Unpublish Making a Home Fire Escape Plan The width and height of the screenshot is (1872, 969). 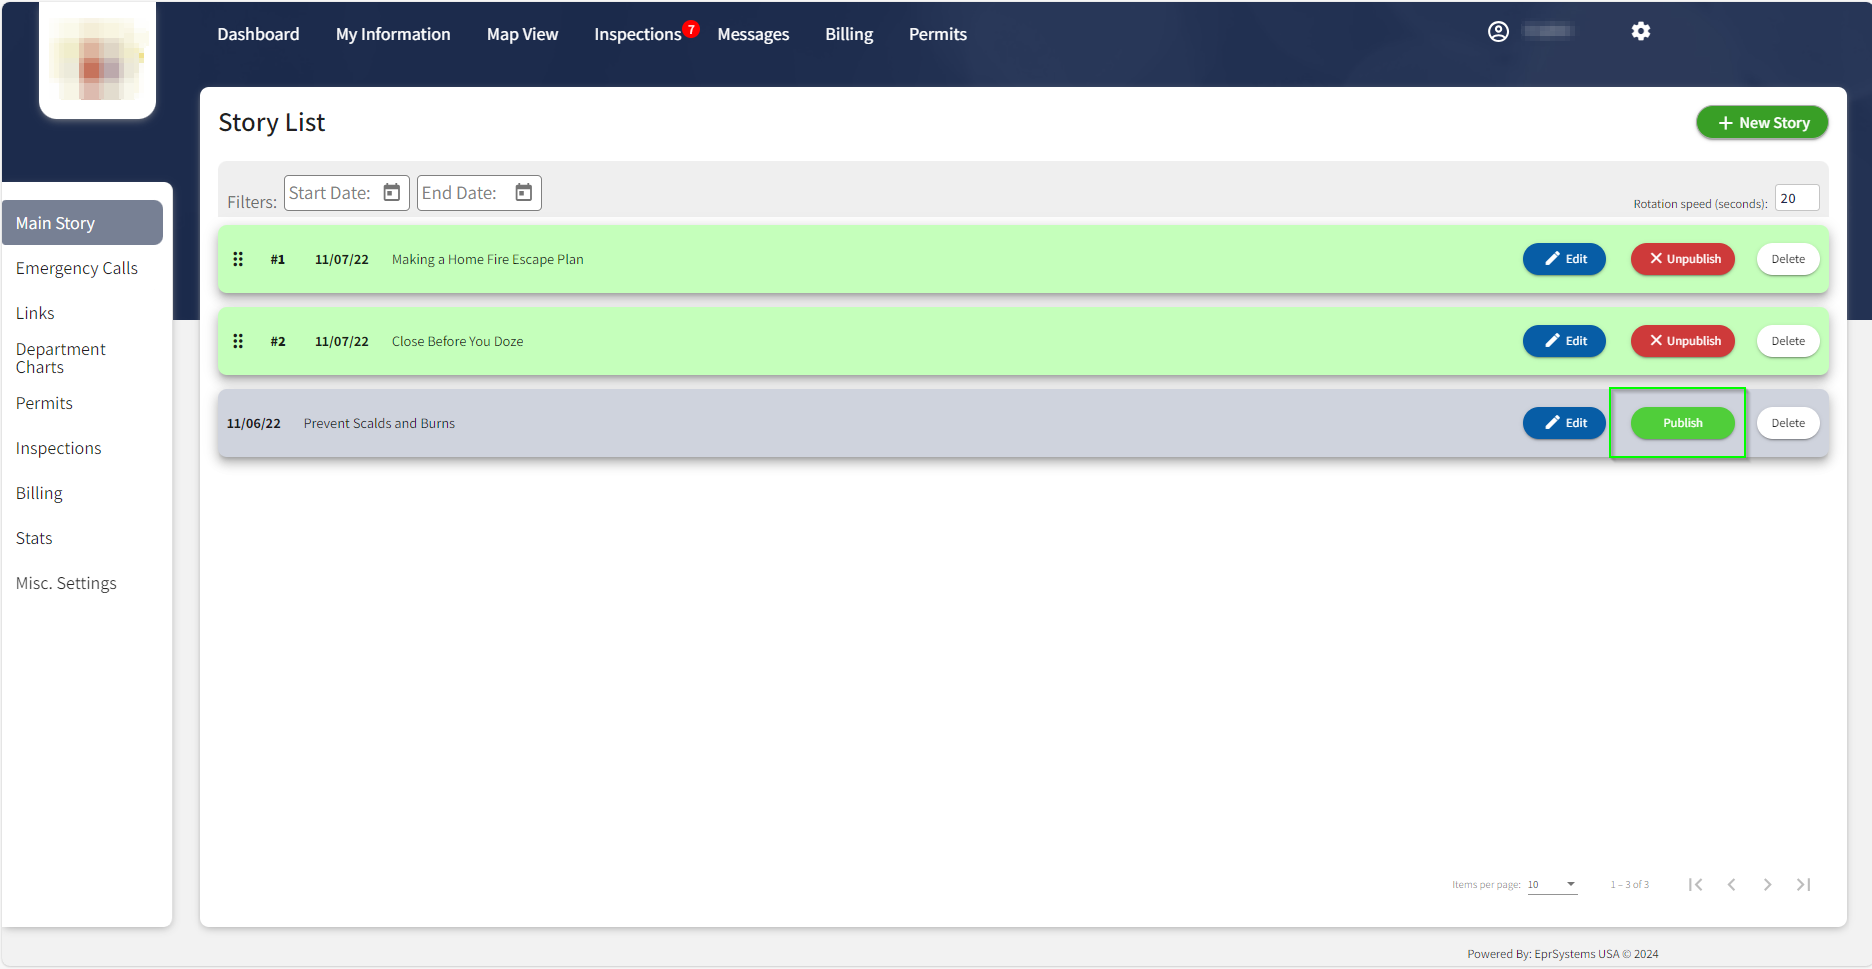pos(1683,259)
